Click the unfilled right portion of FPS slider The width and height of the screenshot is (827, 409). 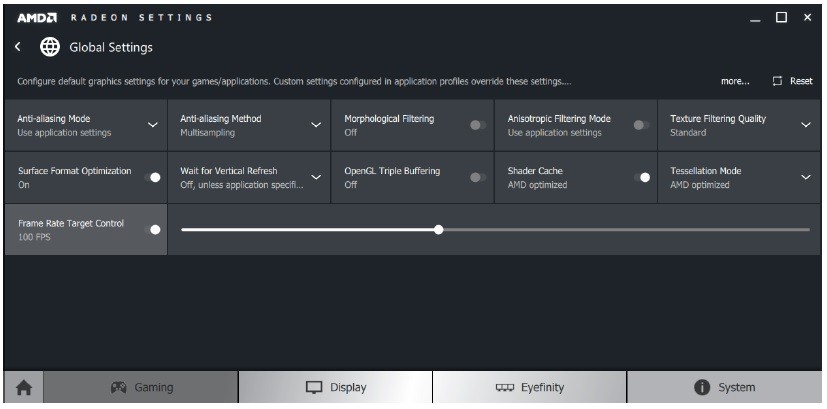pos(626,230)
